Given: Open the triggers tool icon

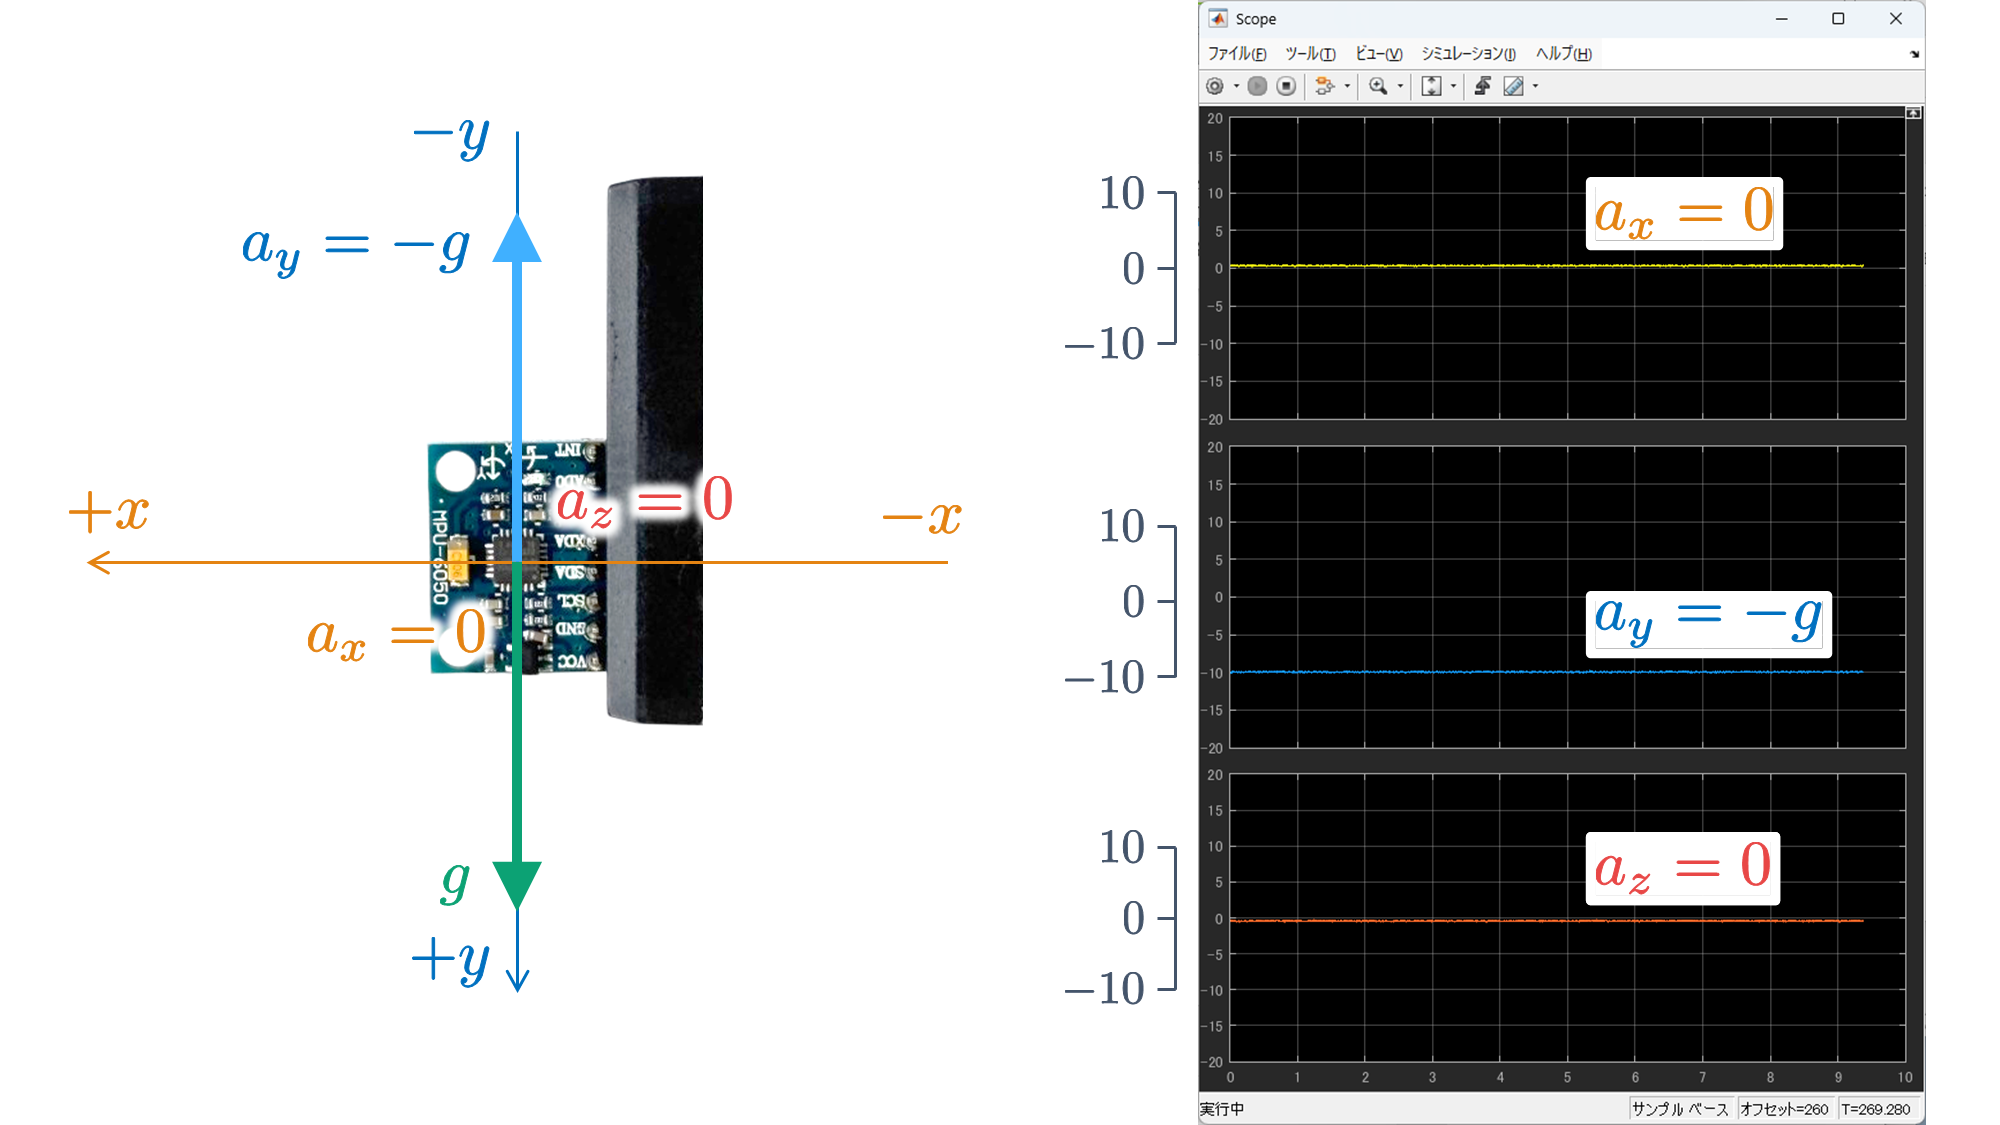Looking at the screenshot, I should point(1483,86).
